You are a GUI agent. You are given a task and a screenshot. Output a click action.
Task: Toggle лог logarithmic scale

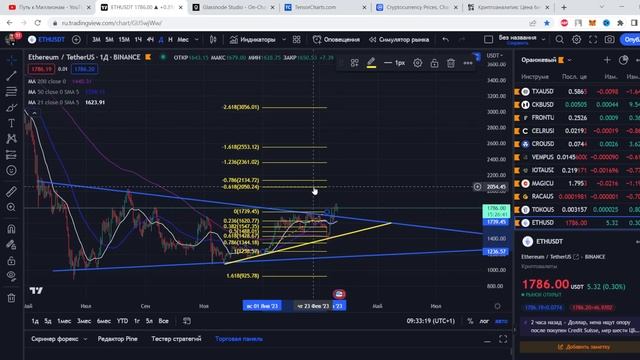click(484, 321)
